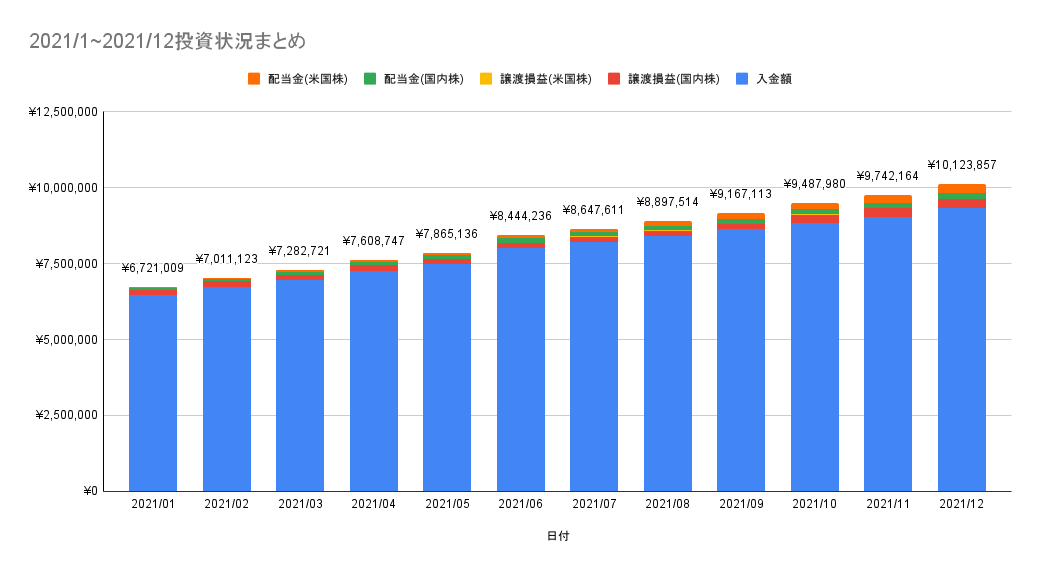Click the blue bar for 2021/06
This screenshot has width=1040, height=572.
(521, 370)
